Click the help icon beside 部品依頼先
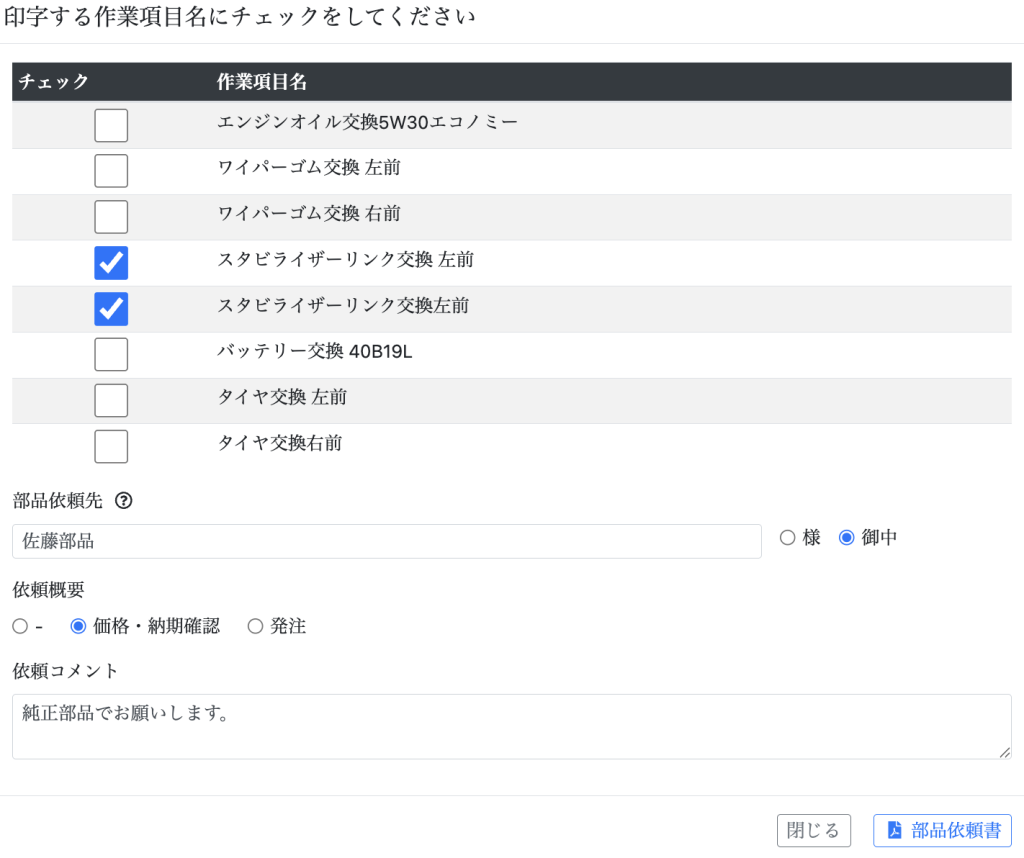Viewport: 1024px width, 858px height. click(x=124, y=501)
